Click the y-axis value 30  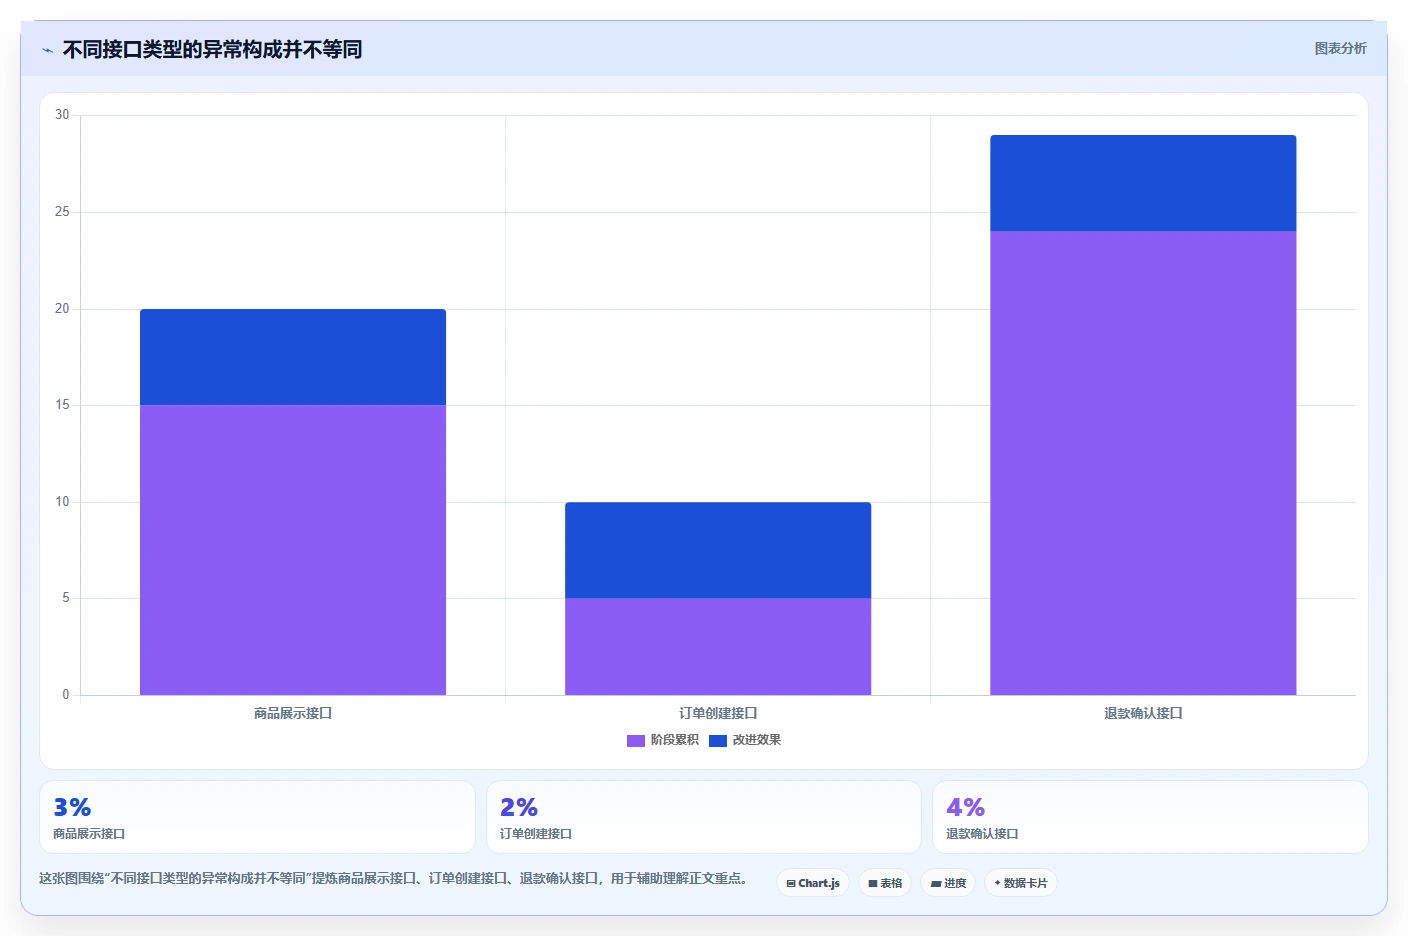coord(62,115)
